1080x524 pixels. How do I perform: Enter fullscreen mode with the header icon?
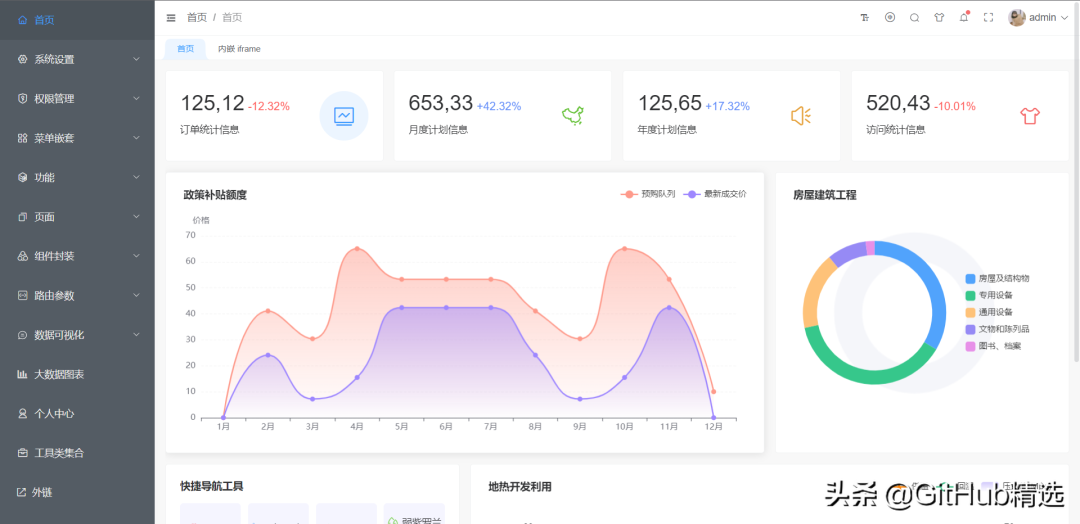coord(989,17)
